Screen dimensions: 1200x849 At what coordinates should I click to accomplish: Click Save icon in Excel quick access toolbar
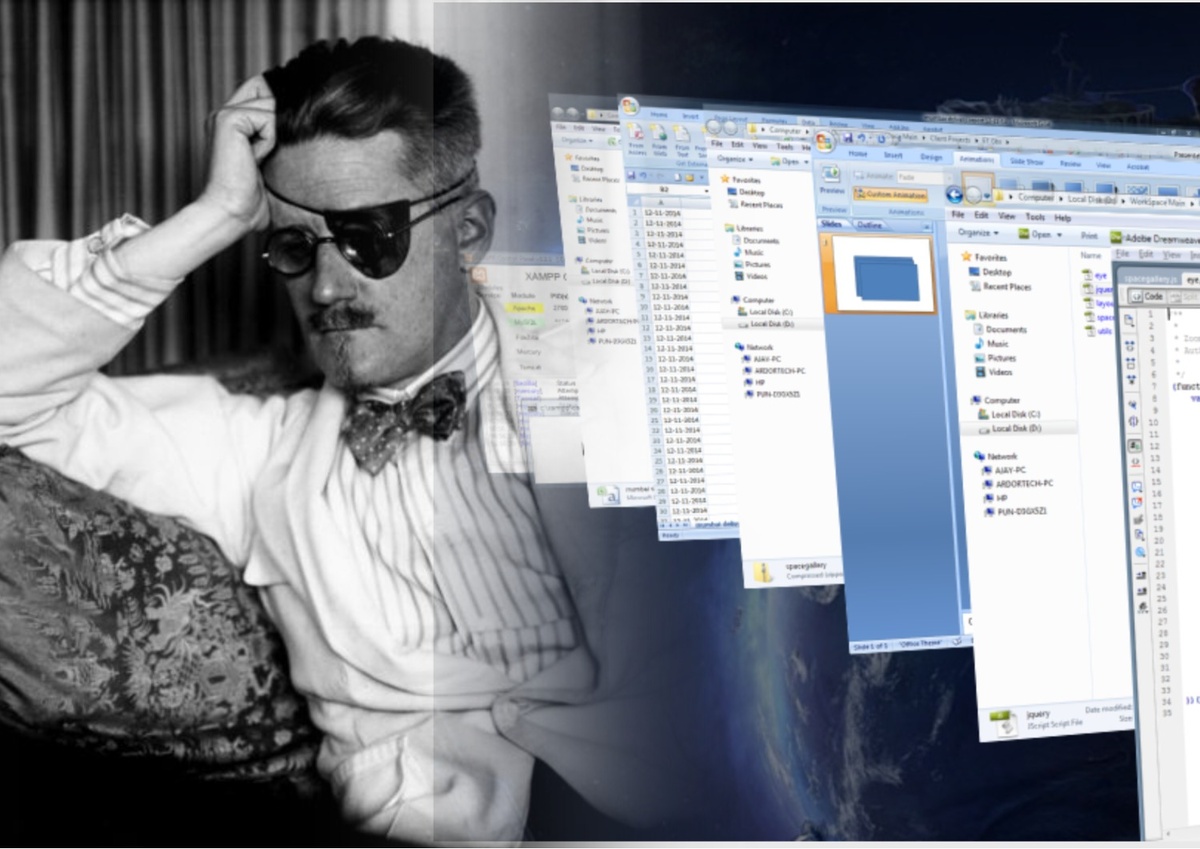coord(631,175)
